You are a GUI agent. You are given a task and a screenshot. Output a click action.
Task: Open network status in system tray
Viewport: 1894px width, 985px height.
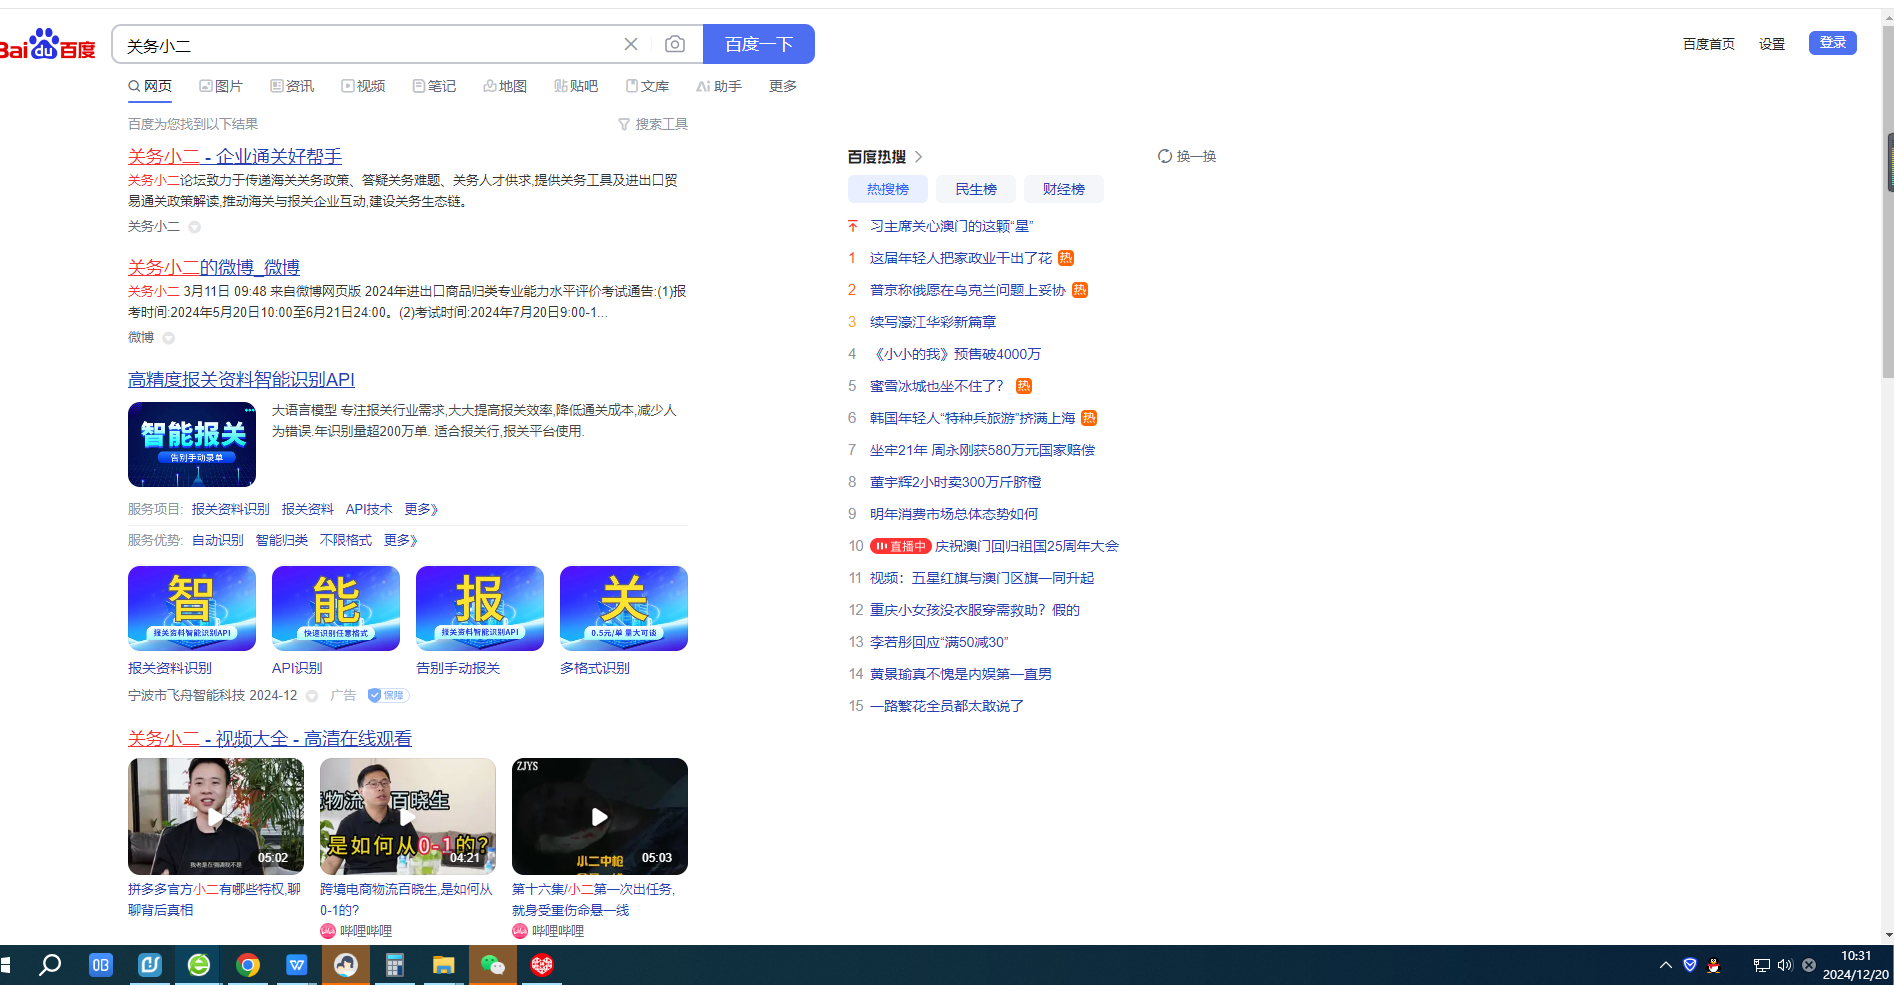click(1762, 965)
